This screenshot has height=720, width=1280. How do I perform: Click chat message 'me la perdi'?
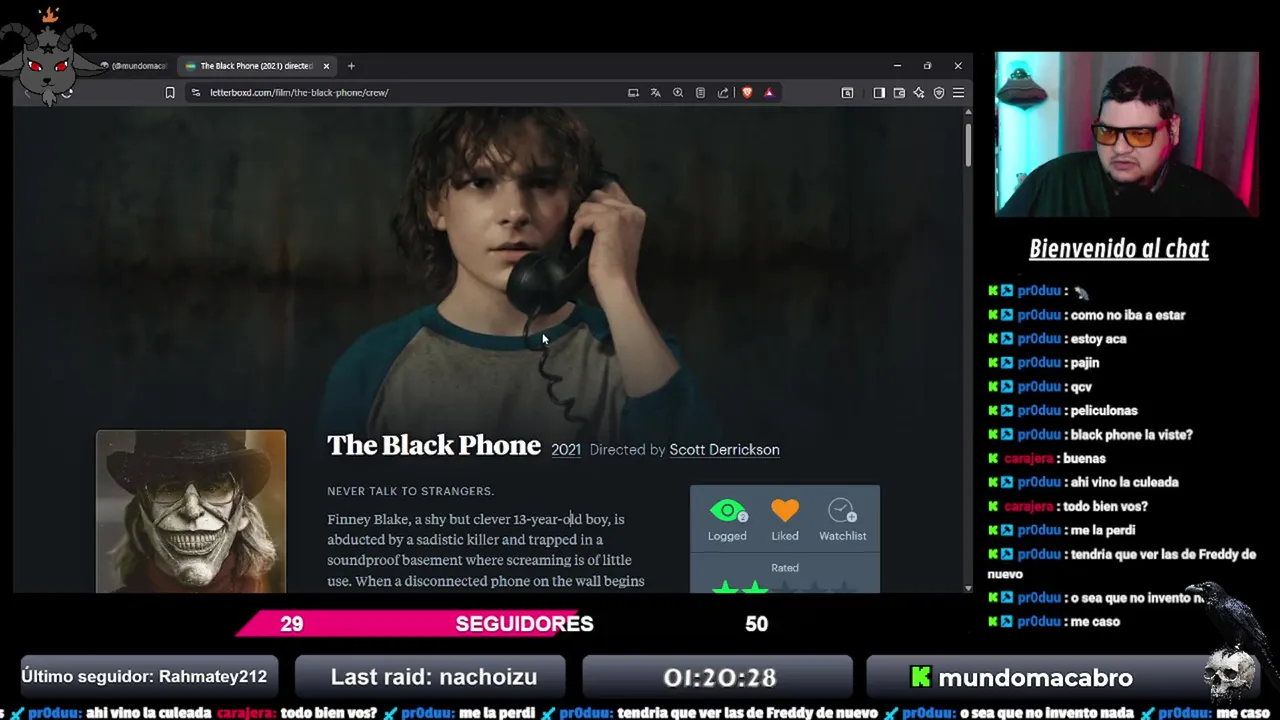(1103, 531)
